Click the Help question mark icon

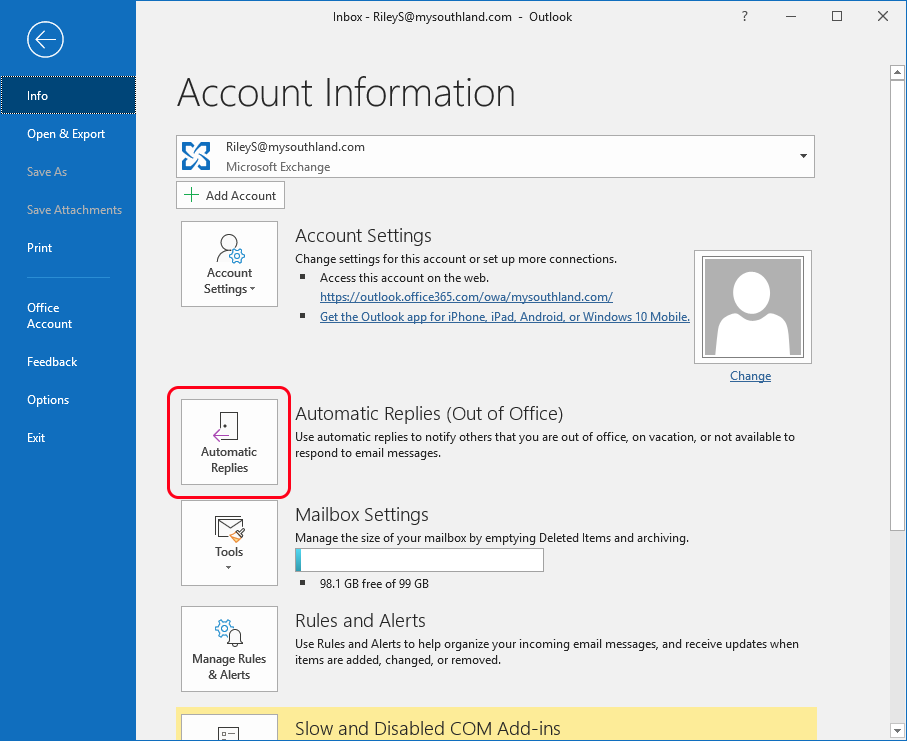pos(744,16)
